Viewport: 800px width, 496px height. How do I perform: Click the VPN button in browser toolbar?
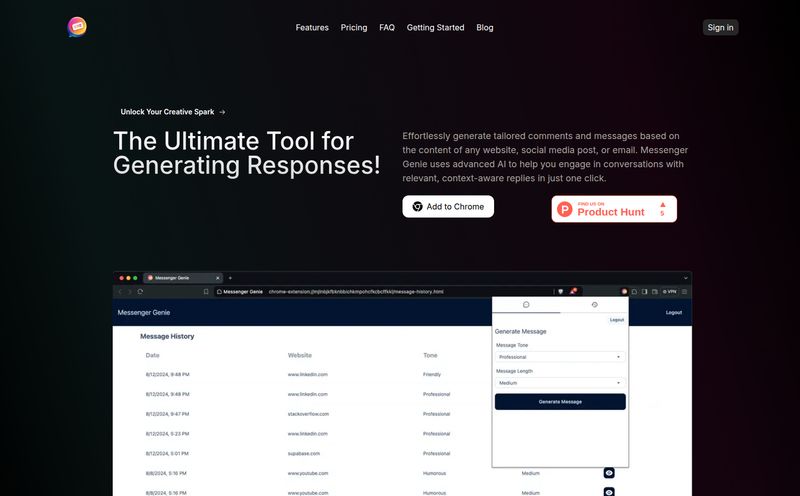(669, 291)
